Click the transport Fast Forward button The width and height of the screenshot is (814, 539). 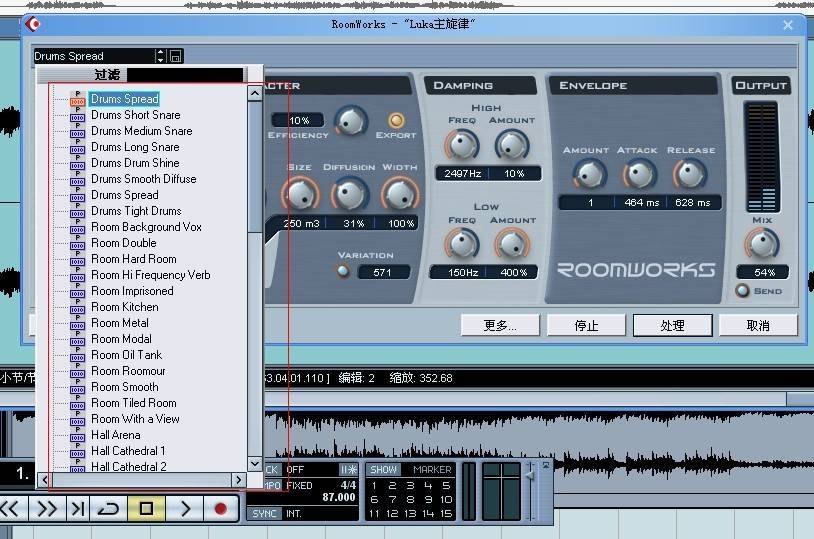[47, 508]
